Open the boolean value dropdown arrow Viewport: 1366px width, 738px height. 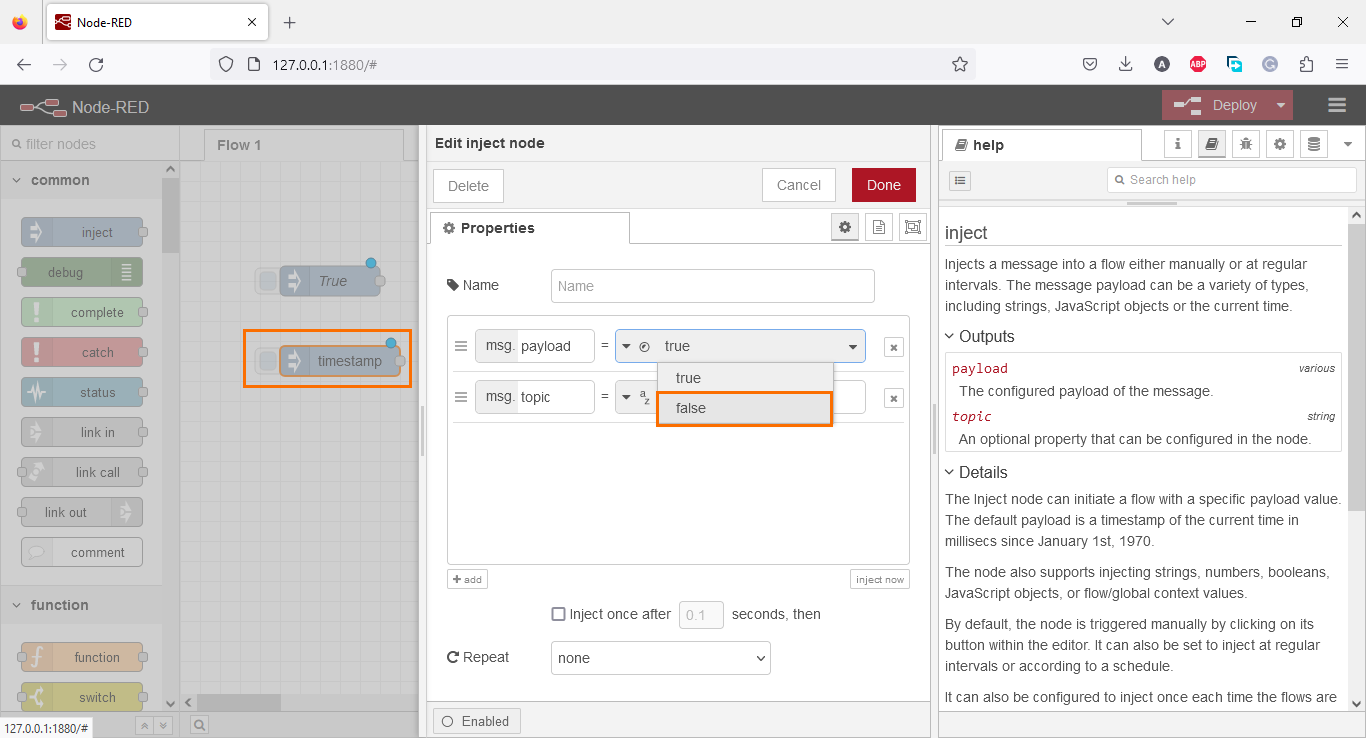tap(854, 347)
